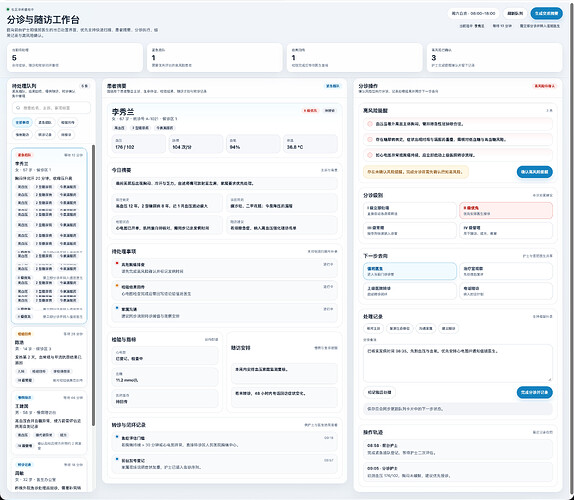Image resolution: width=574 pixels, height=500 pixels.
Task: Click the yellow warning banner beside 确认高风险提醒
Action: (x=415, y=172)
